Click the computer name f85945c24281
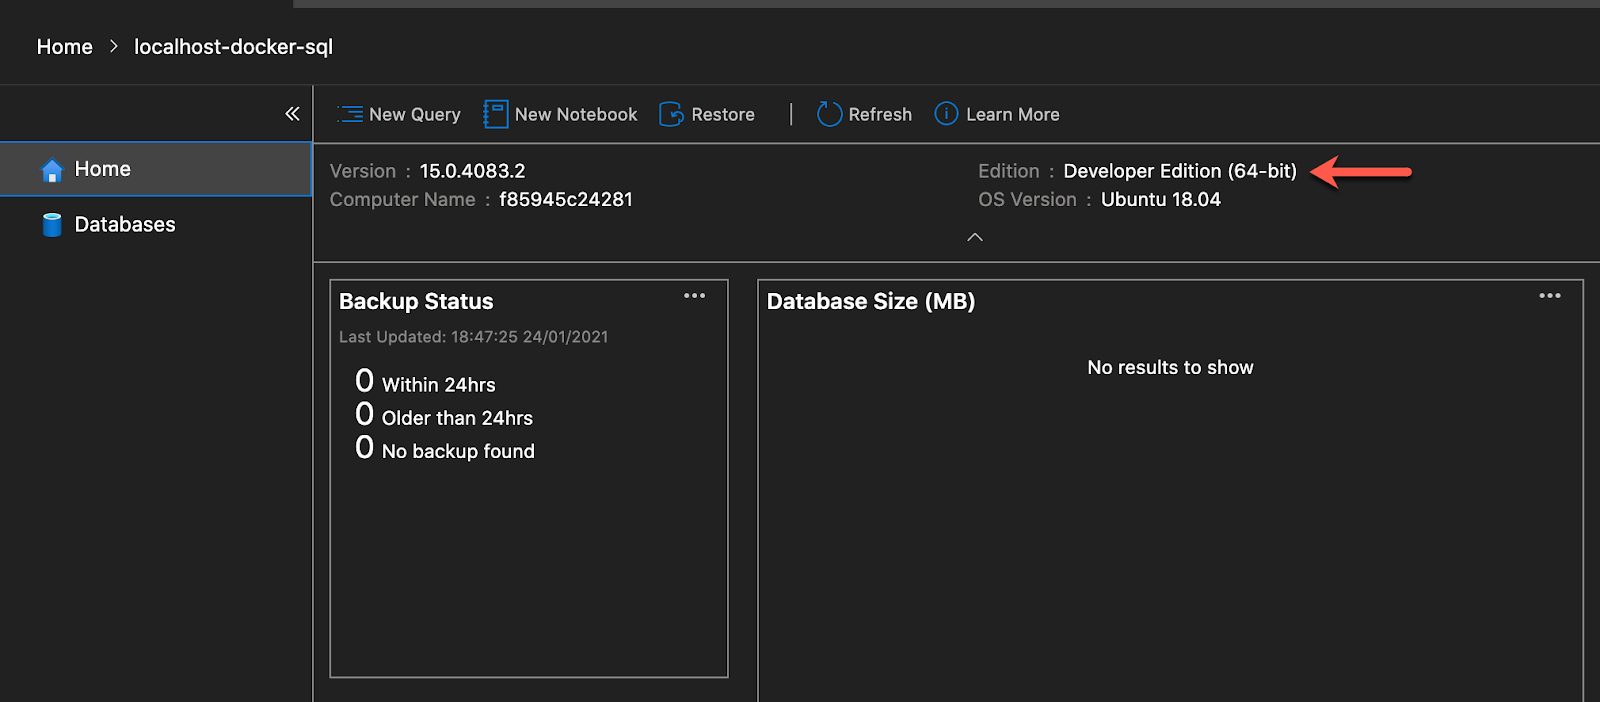 [566, 199]
